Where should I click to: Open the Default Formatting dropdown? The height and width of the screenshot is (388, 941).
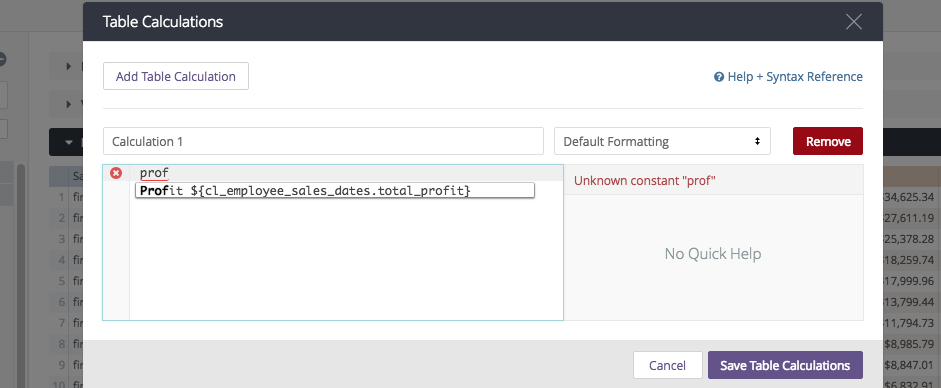[662, 142]
